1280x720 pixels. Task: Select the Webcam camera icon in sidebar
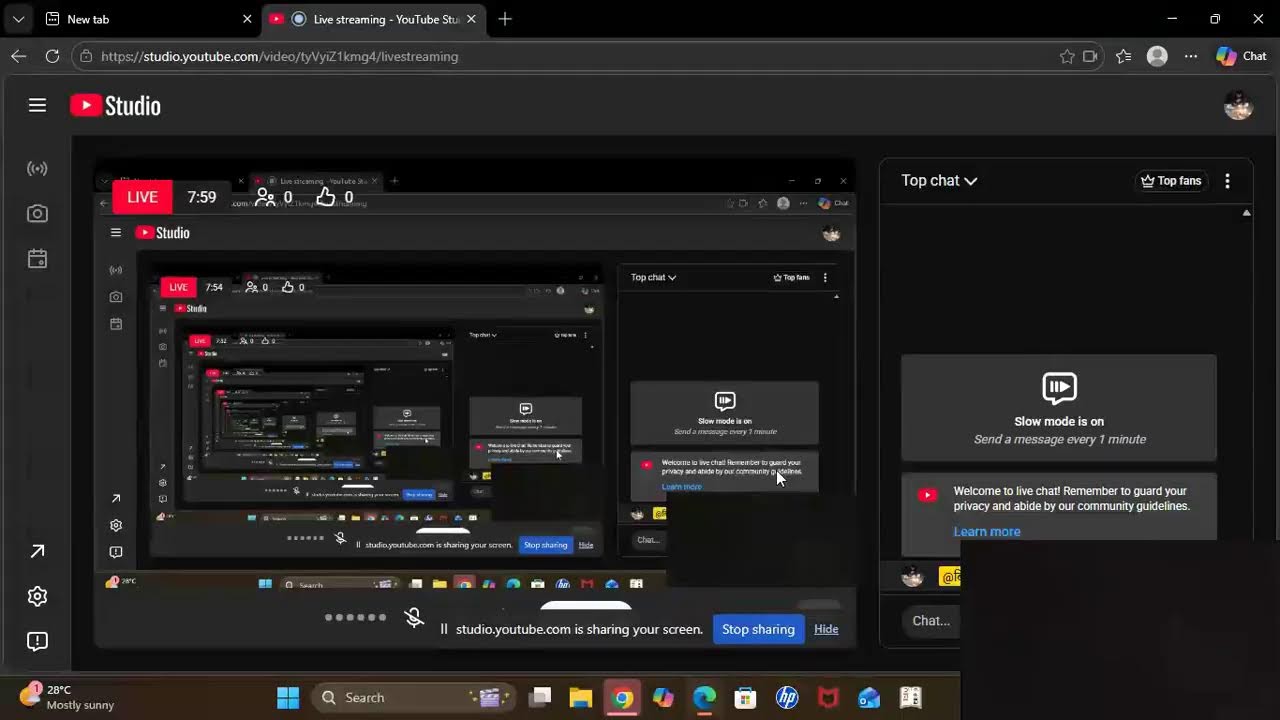(37, 213)
